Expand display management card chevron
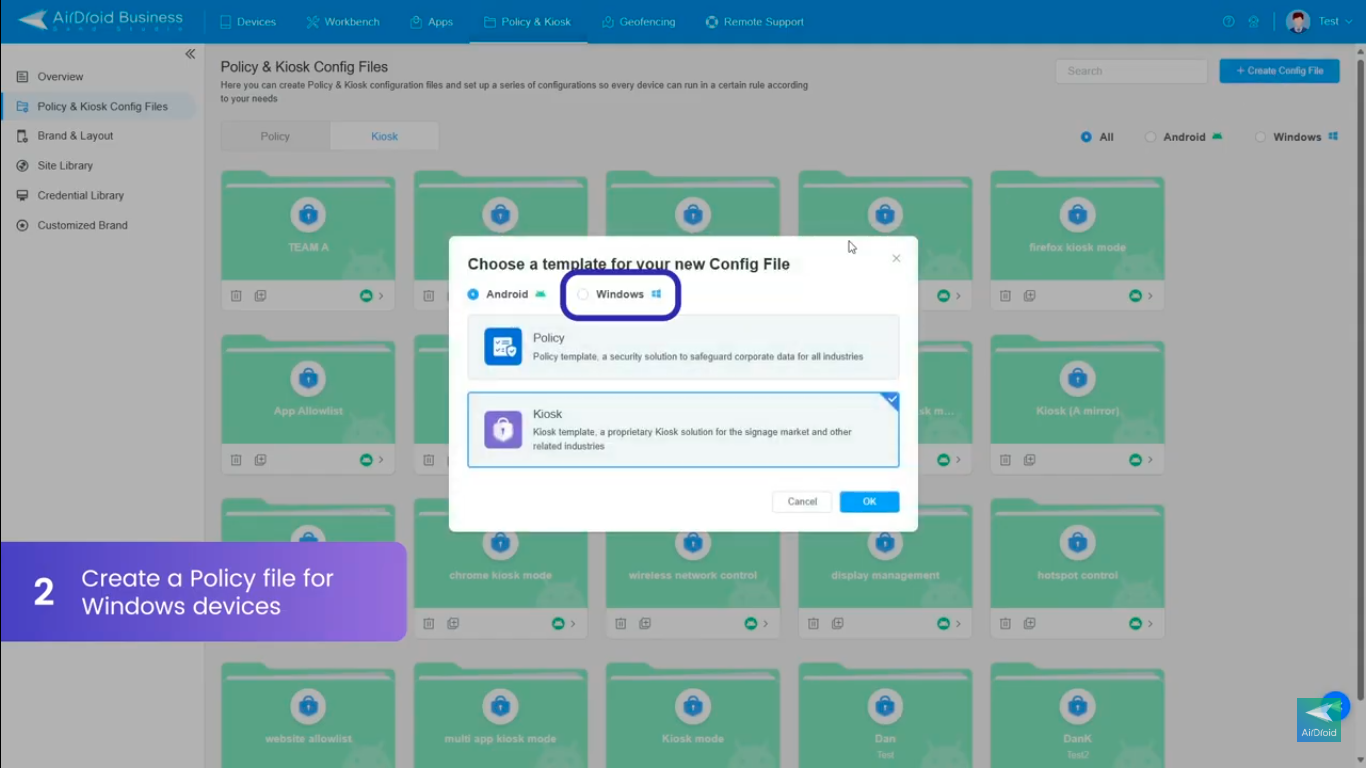This screenshot has height=768, width=1366. coord(958,624)
